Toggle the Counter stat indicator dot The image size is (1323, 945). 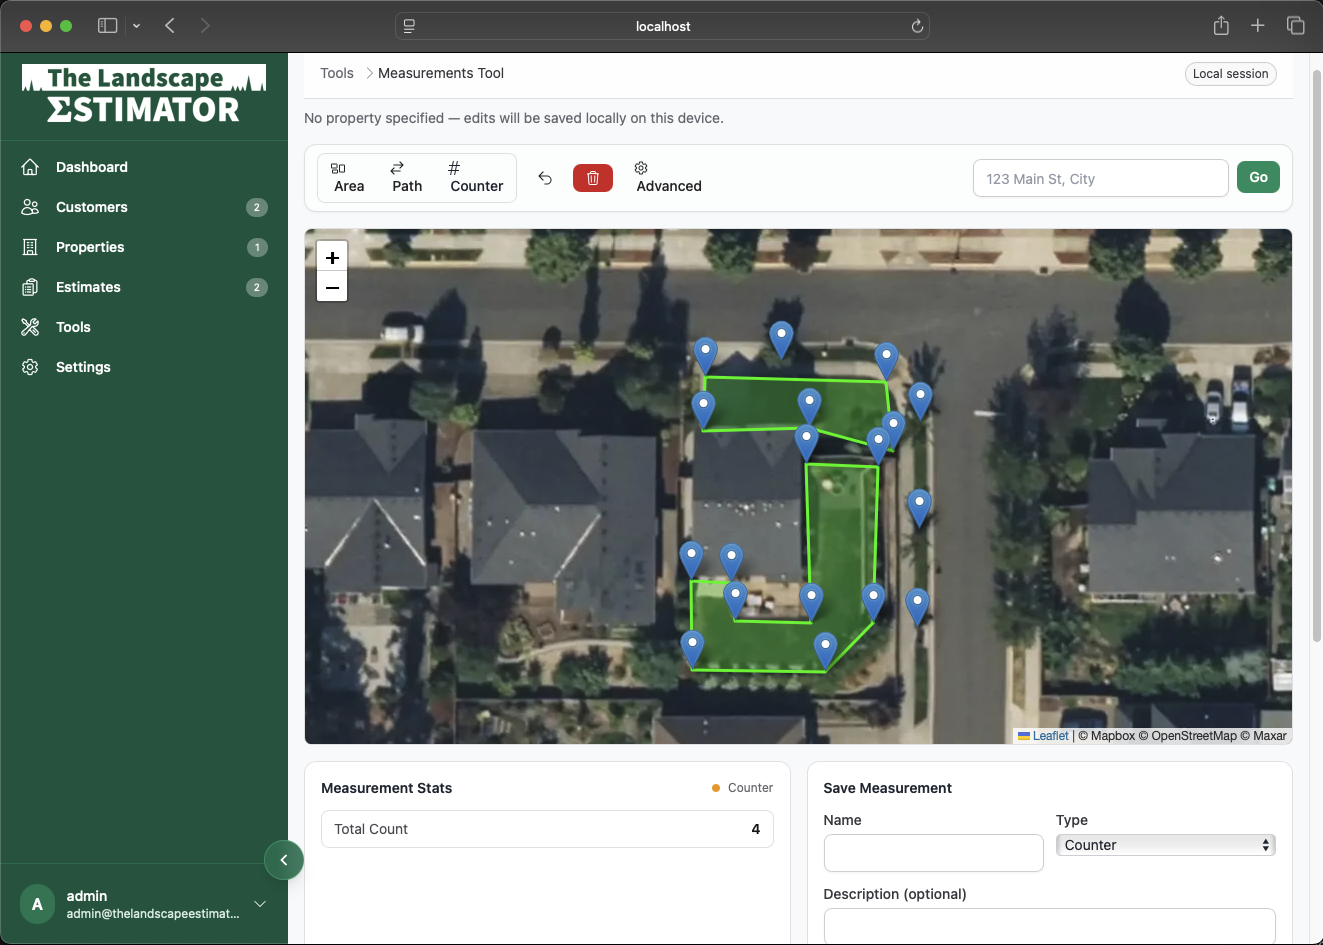coord(715,787)
